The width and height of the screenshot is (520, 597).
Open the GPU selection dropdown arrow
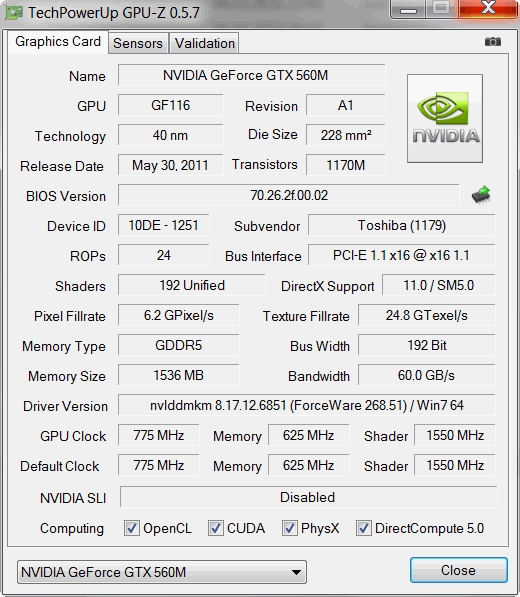[296, 572]
